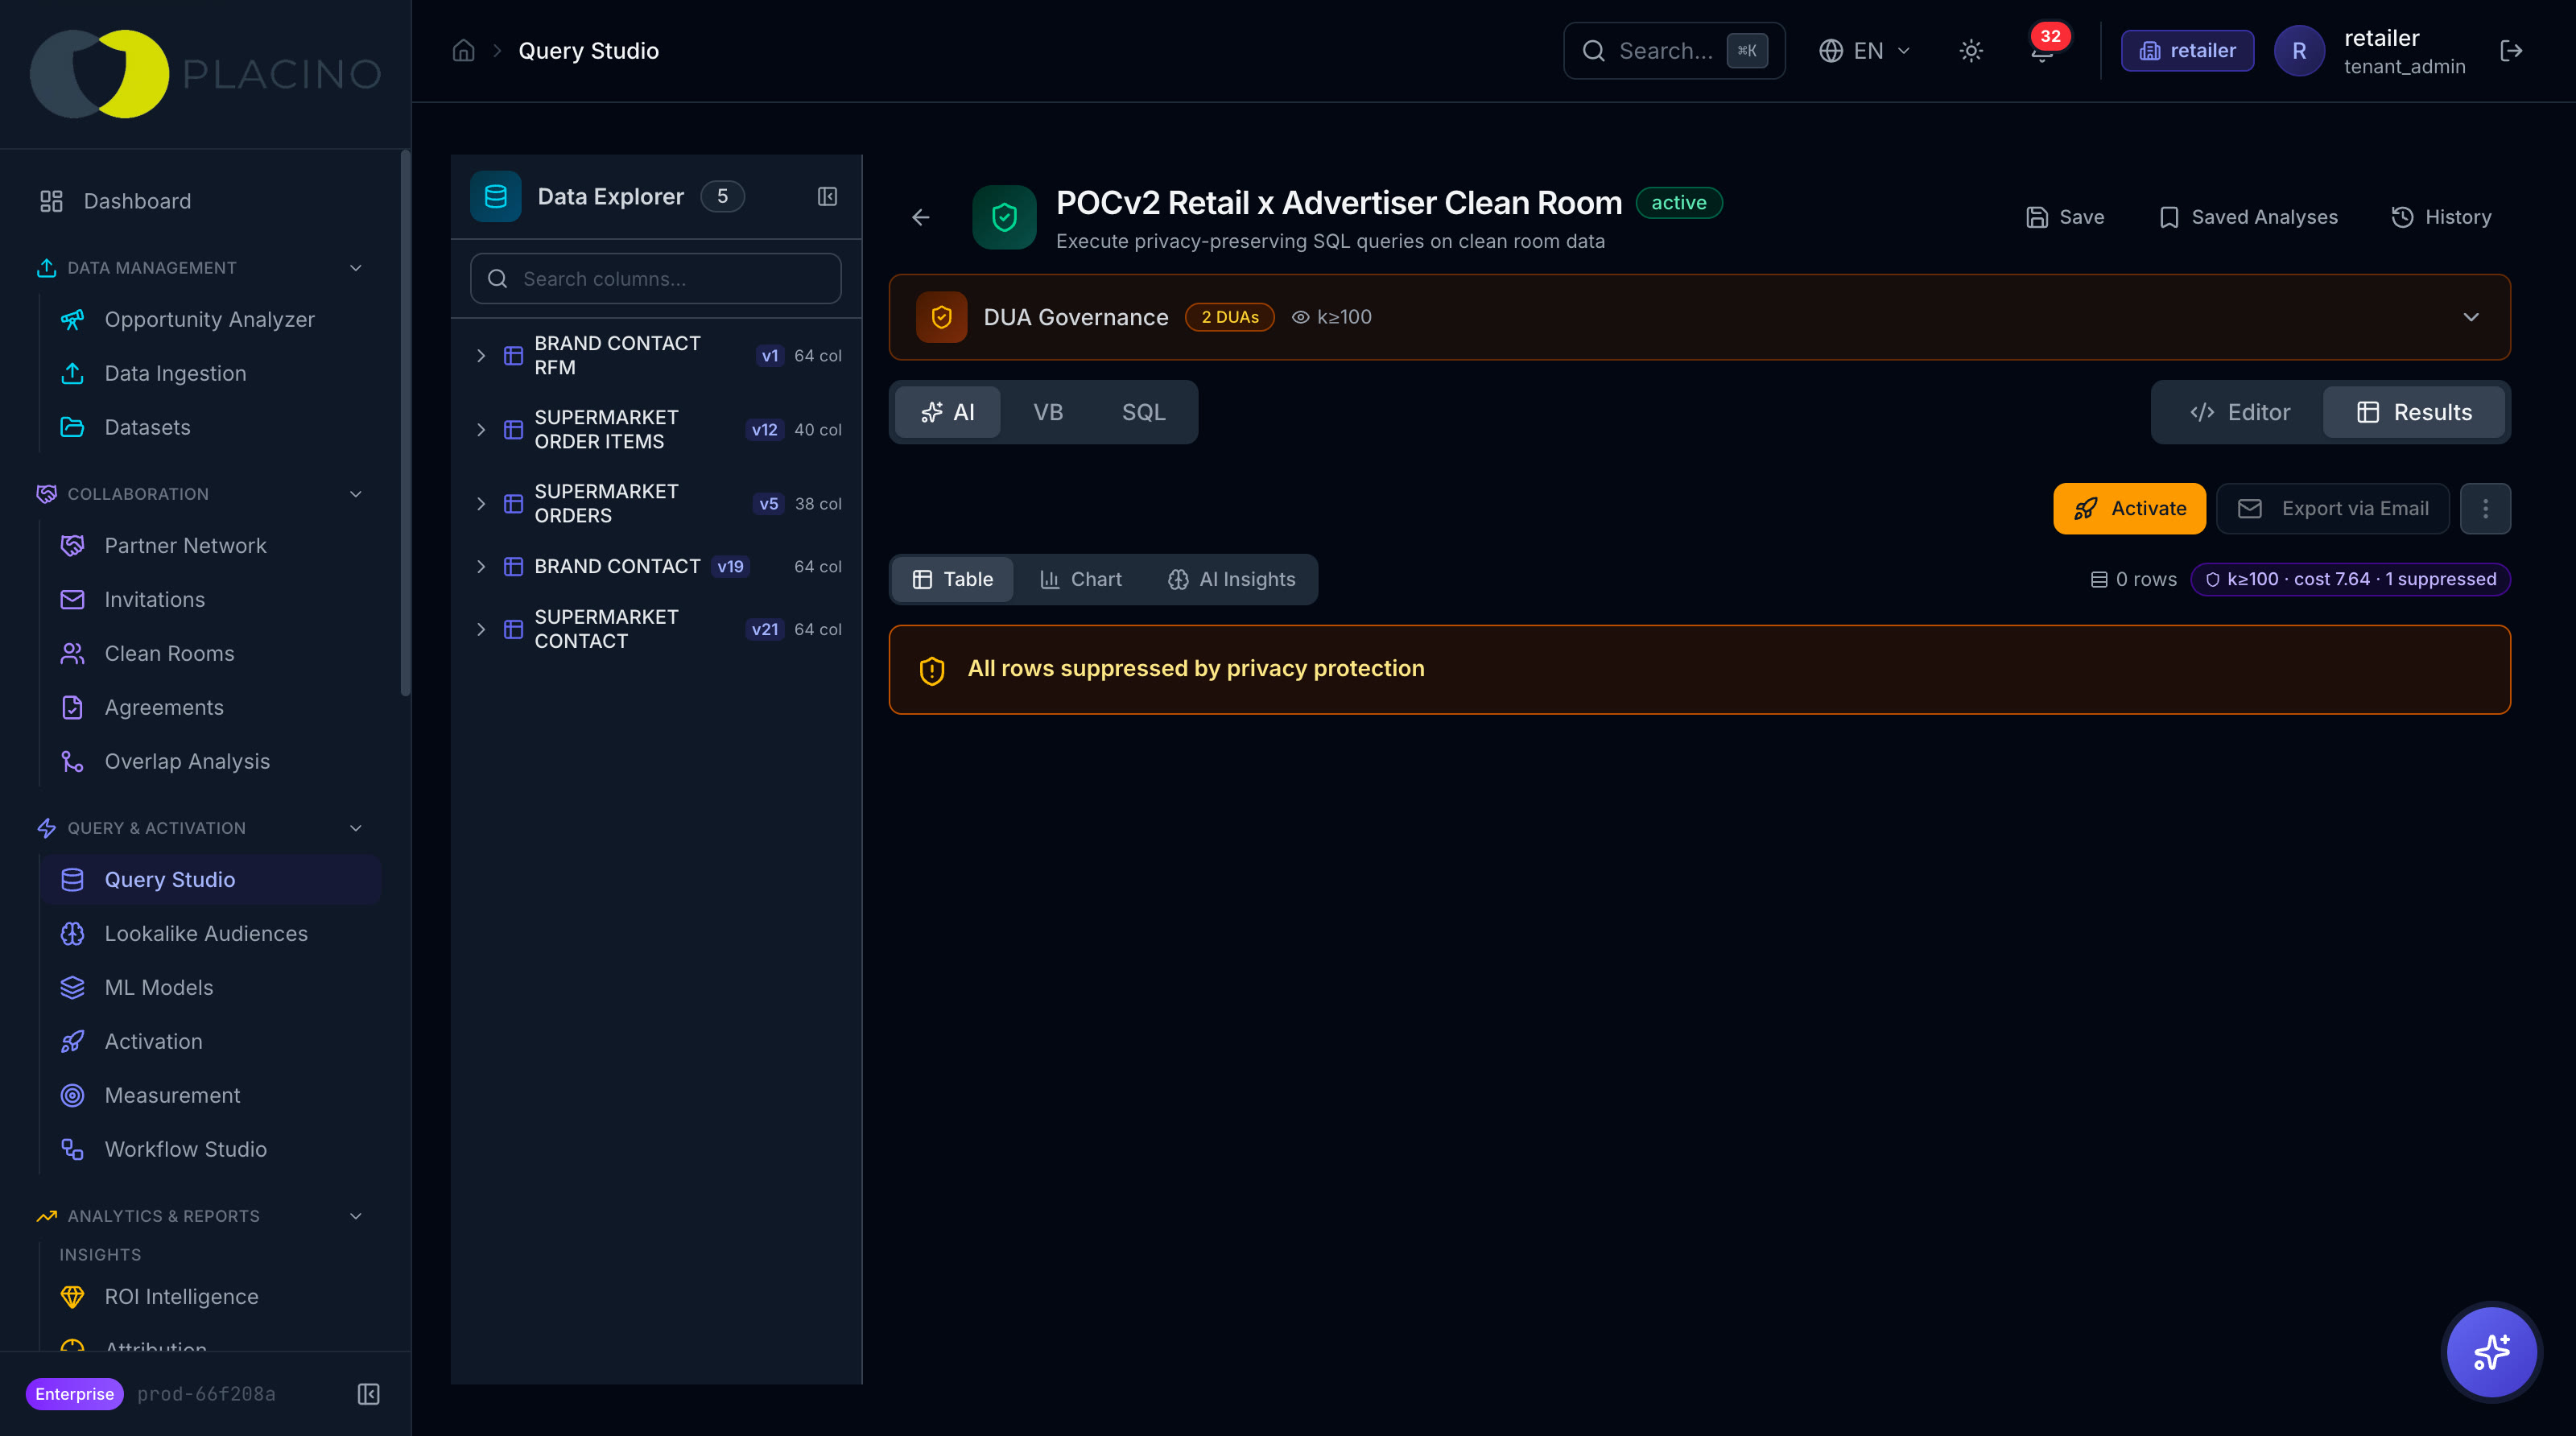2576x1436 pixels.
Task: Open Opportunity Analyzer
Action: click(209, 319)
